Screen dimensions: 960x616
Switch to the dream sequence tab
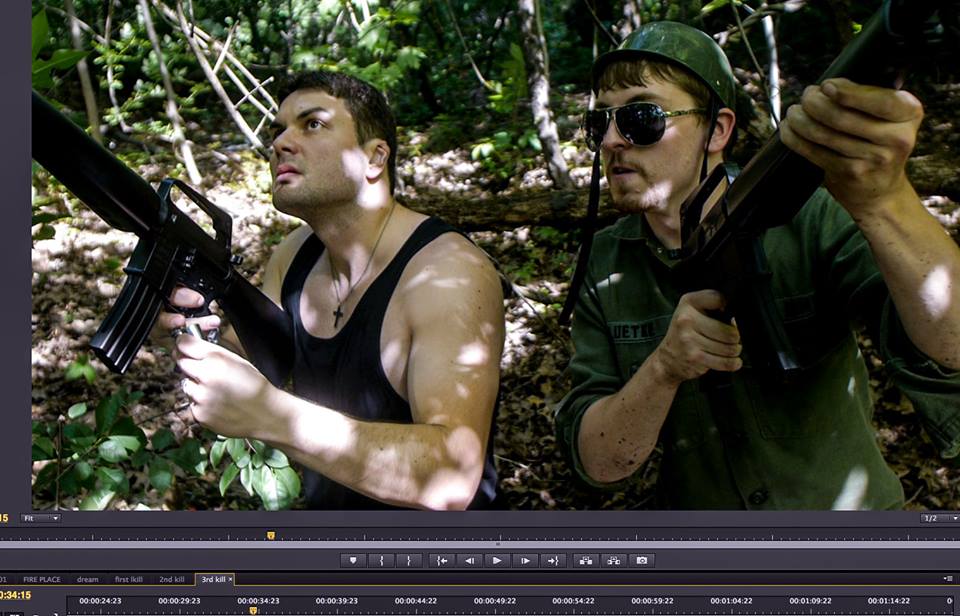pyautogui.click(x=88, y=579)
